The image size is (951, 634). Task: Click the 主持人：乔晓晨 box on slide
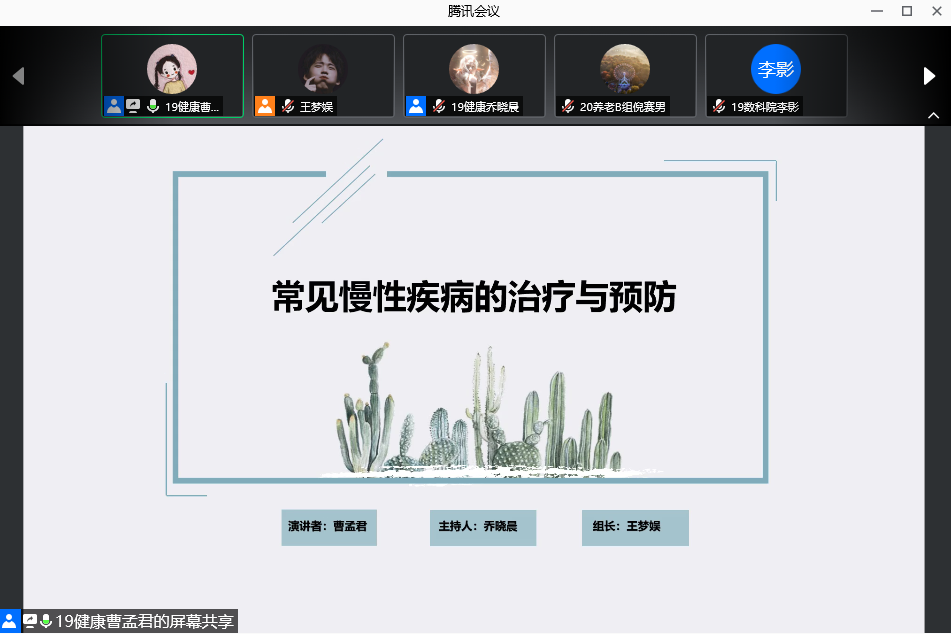pos(482,526)
